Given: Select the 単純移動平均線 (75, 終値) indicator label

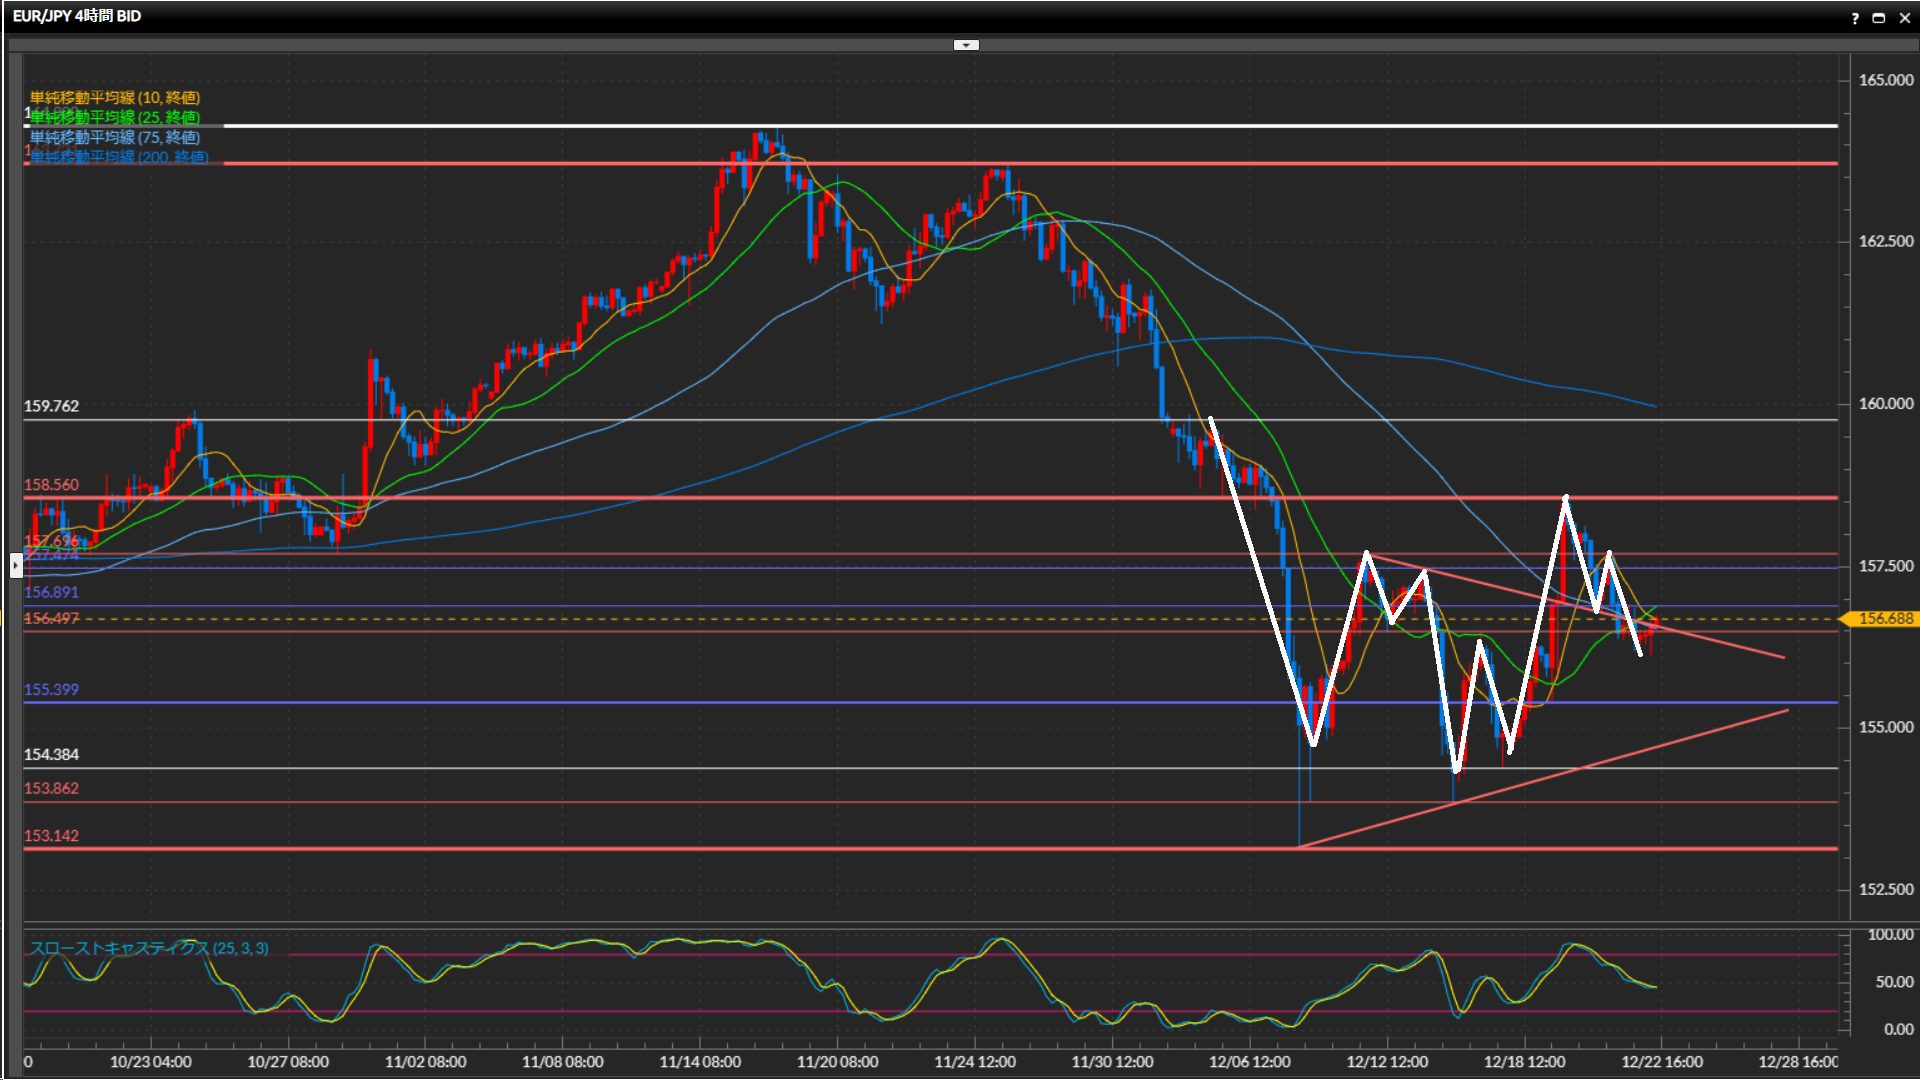Looking at the screenshot, I should coord(115,137).
